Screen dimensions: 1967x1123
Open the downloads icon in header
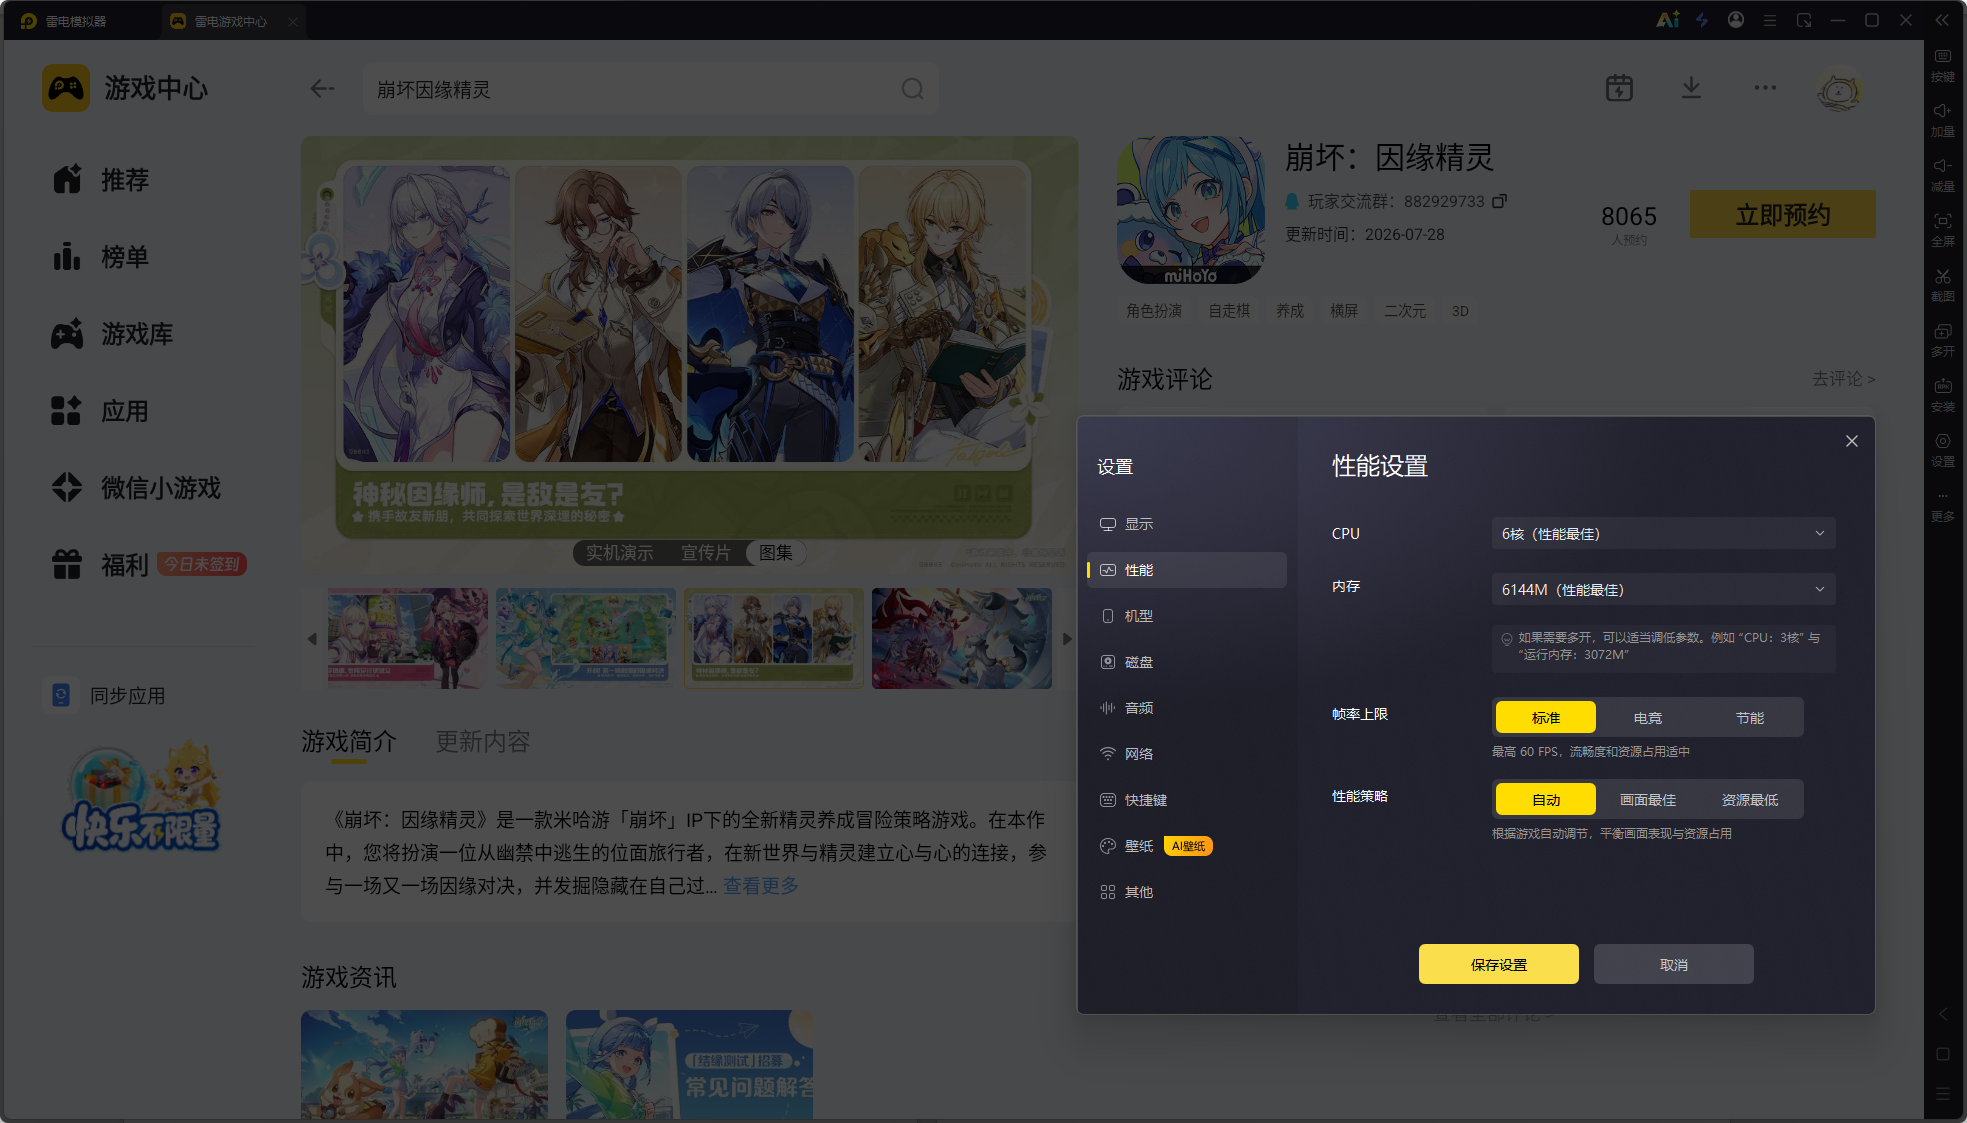pos(1691,88)
